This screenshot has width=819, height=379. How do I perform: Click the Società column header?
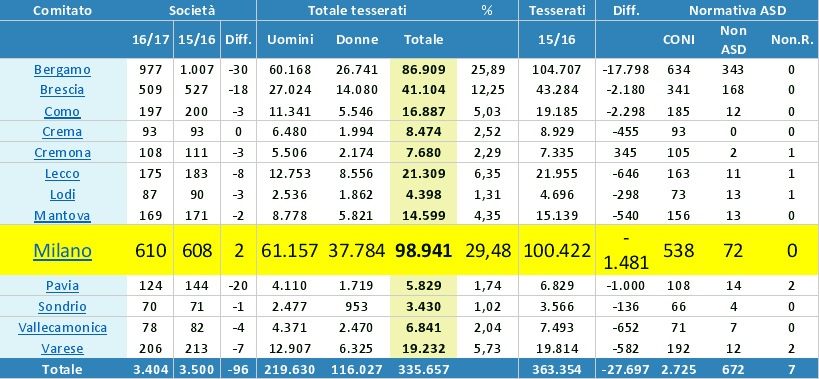(192, 10)
